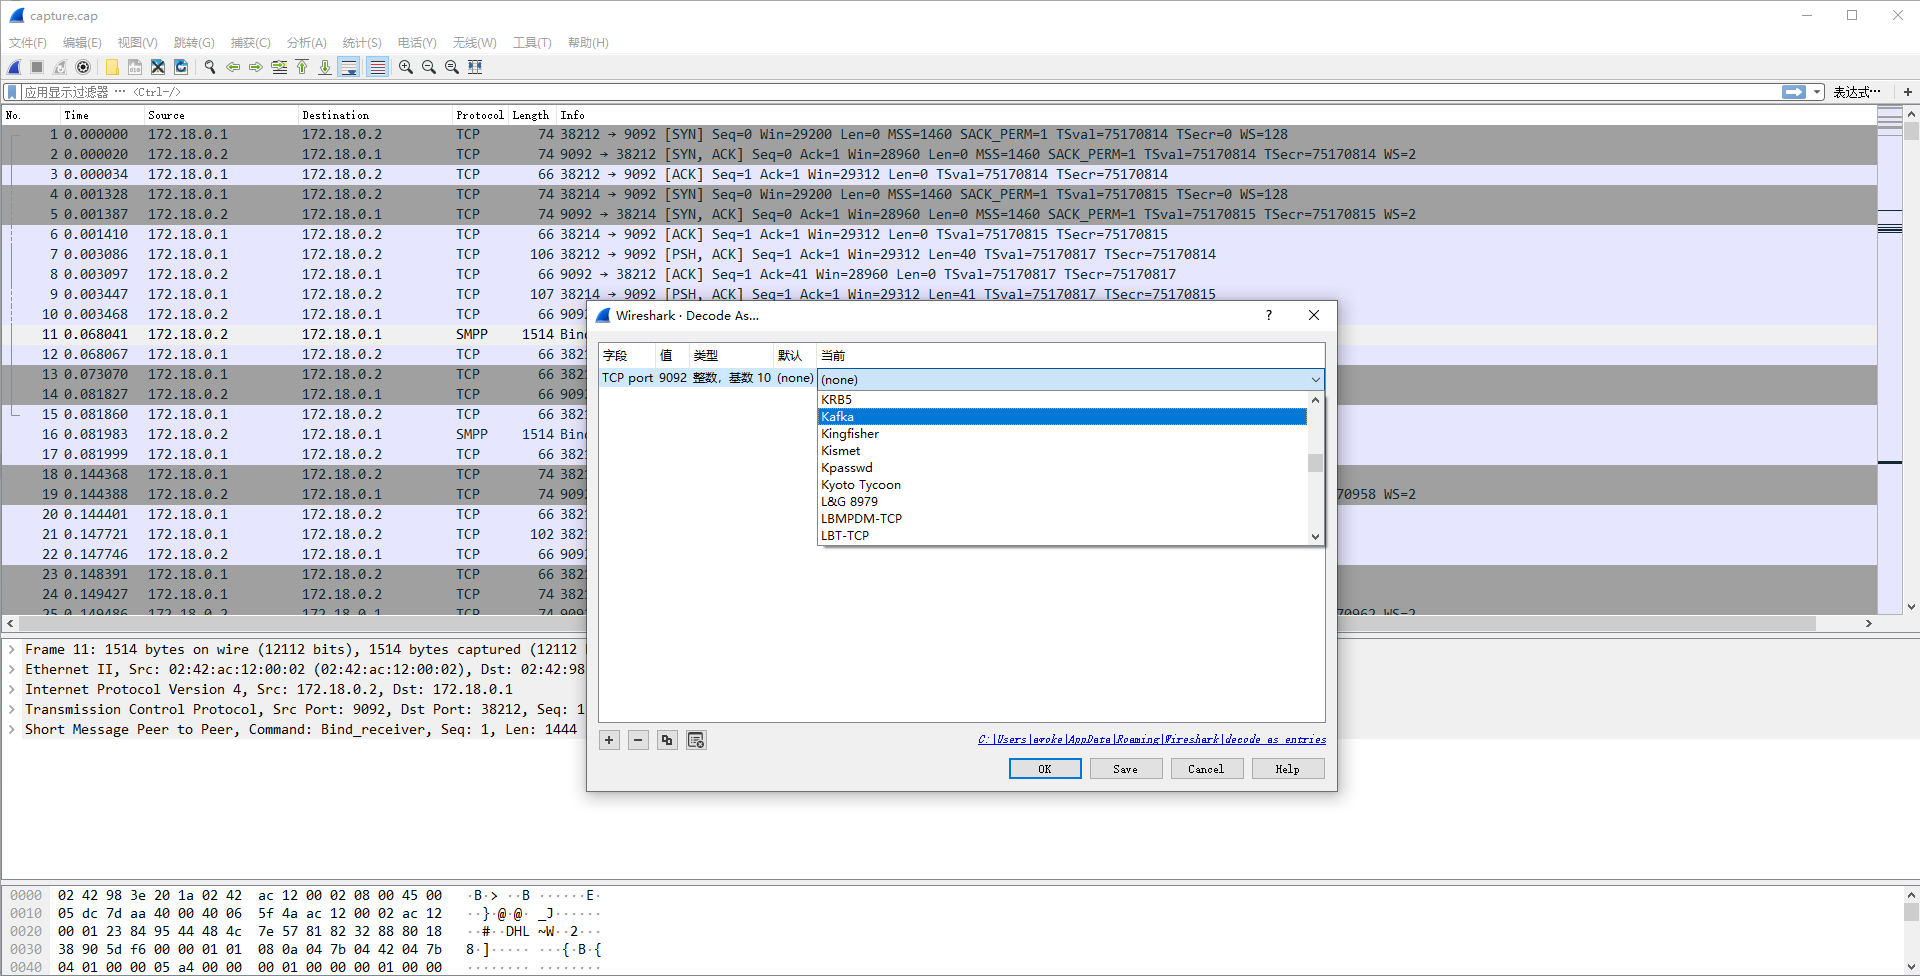Open capture options gear icon
Image resolution: width=1920 pixels, height=976 pixels.
[x=83, y=67]
